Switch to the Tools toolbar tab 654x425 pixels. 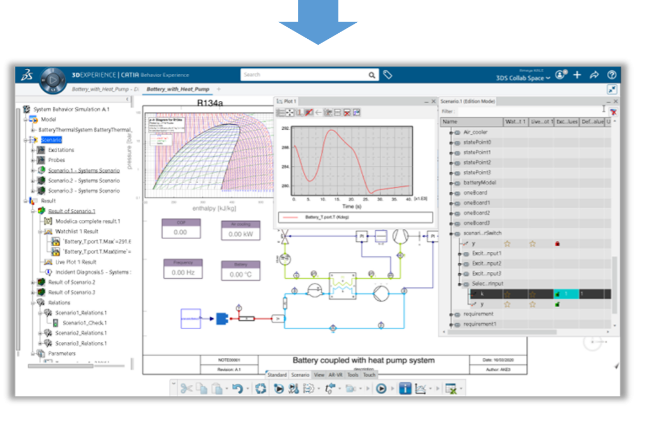pos(353,375)
